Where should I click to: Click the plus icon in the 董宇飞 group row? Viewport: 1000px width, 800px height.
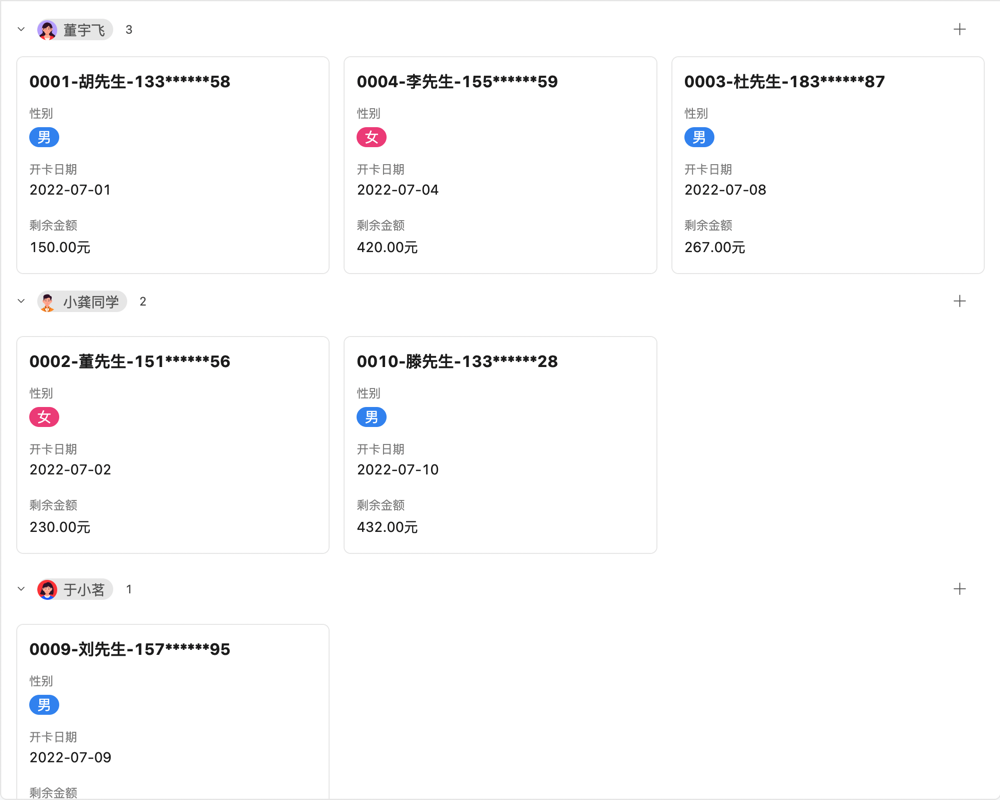[960, 29]
